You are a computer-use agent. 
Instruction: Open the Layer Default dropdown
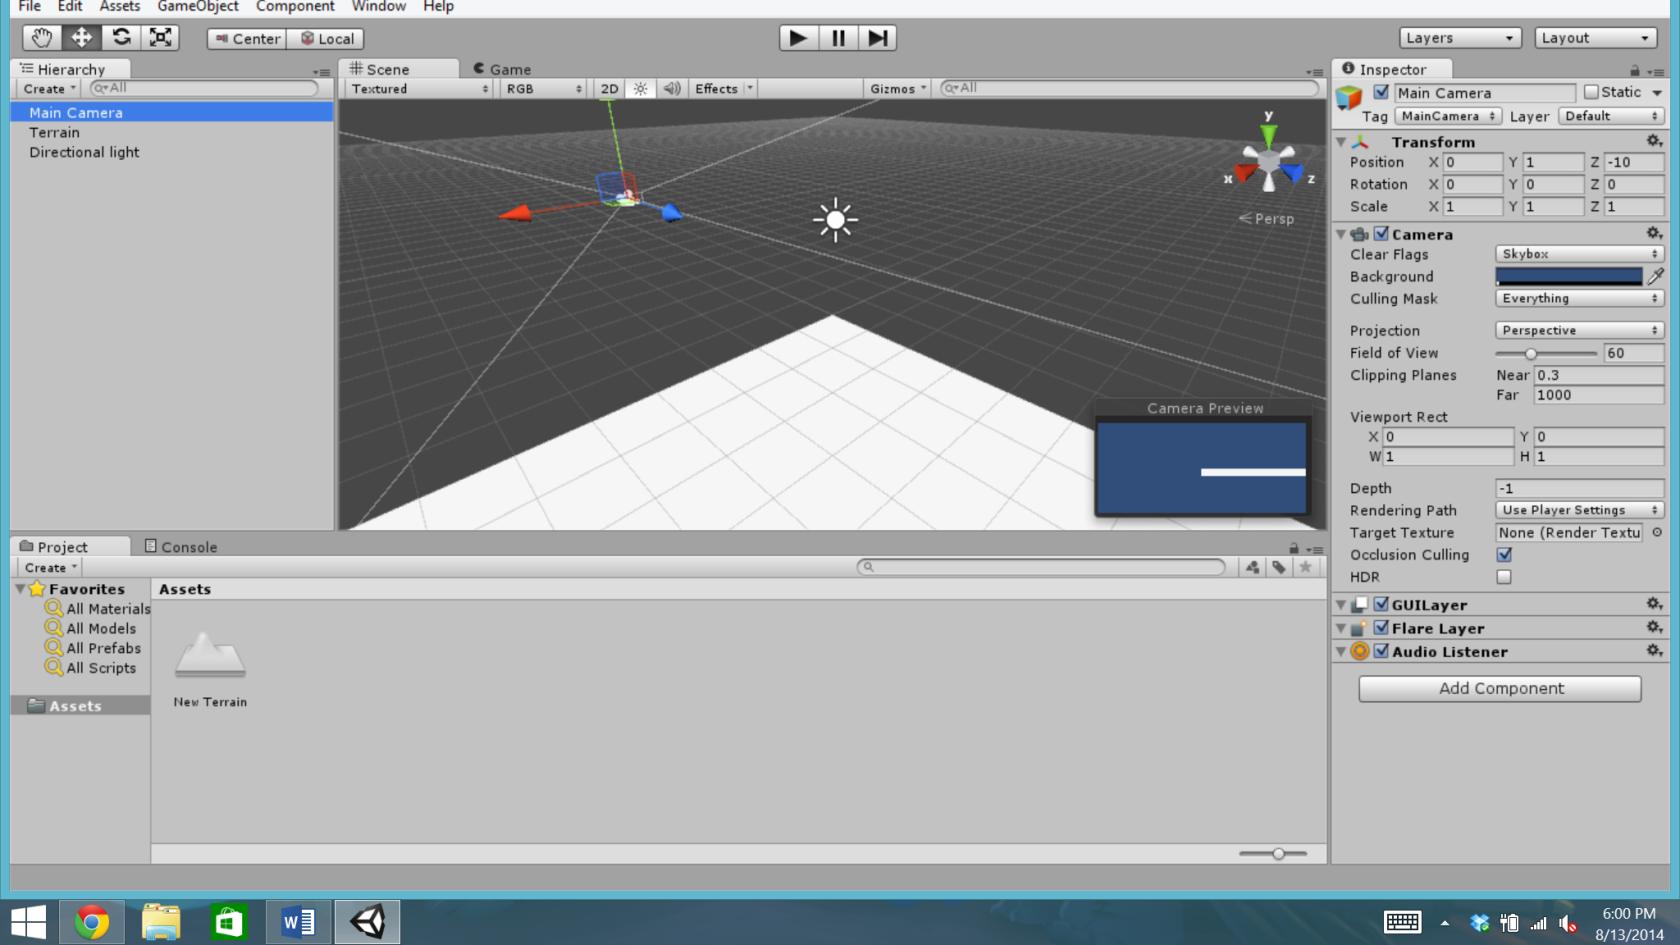tap(1611, 116)
